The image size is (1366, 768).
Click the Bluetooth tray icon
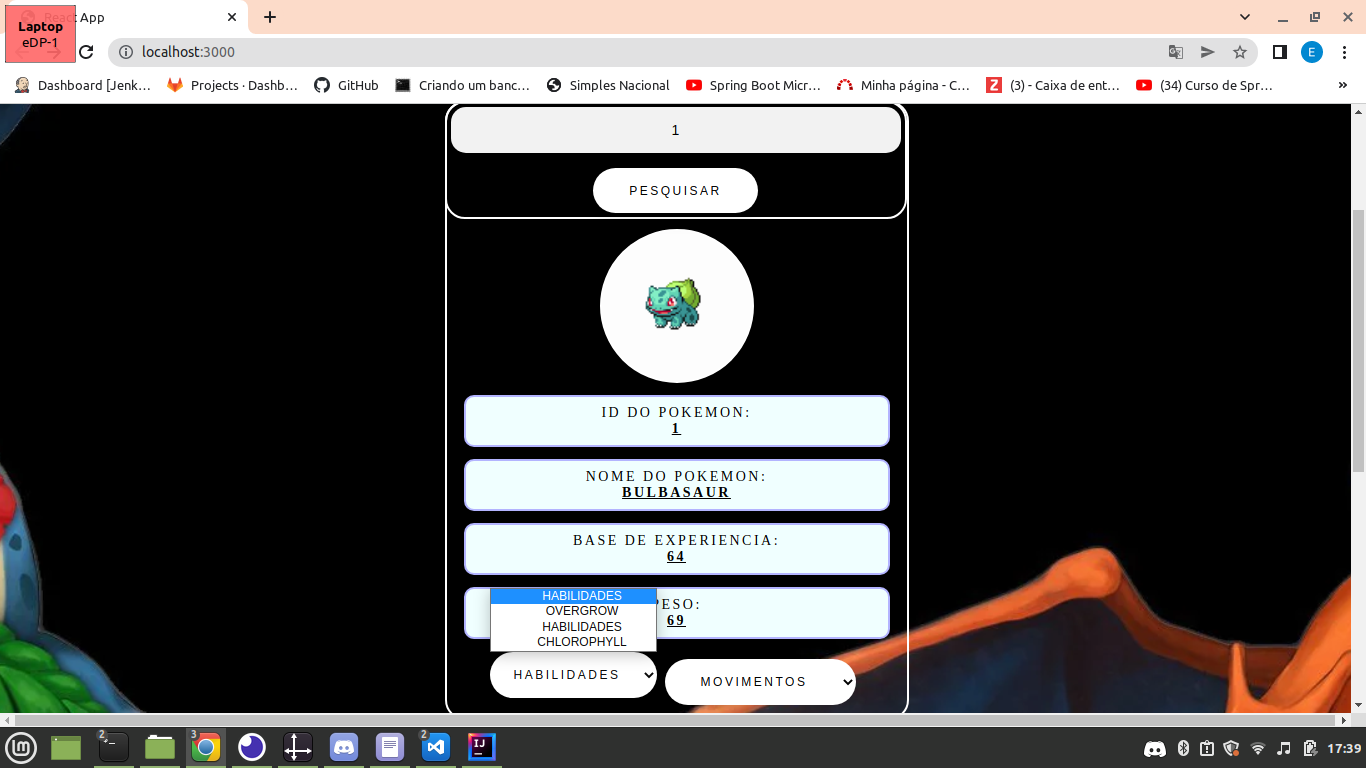[1182, 748]
